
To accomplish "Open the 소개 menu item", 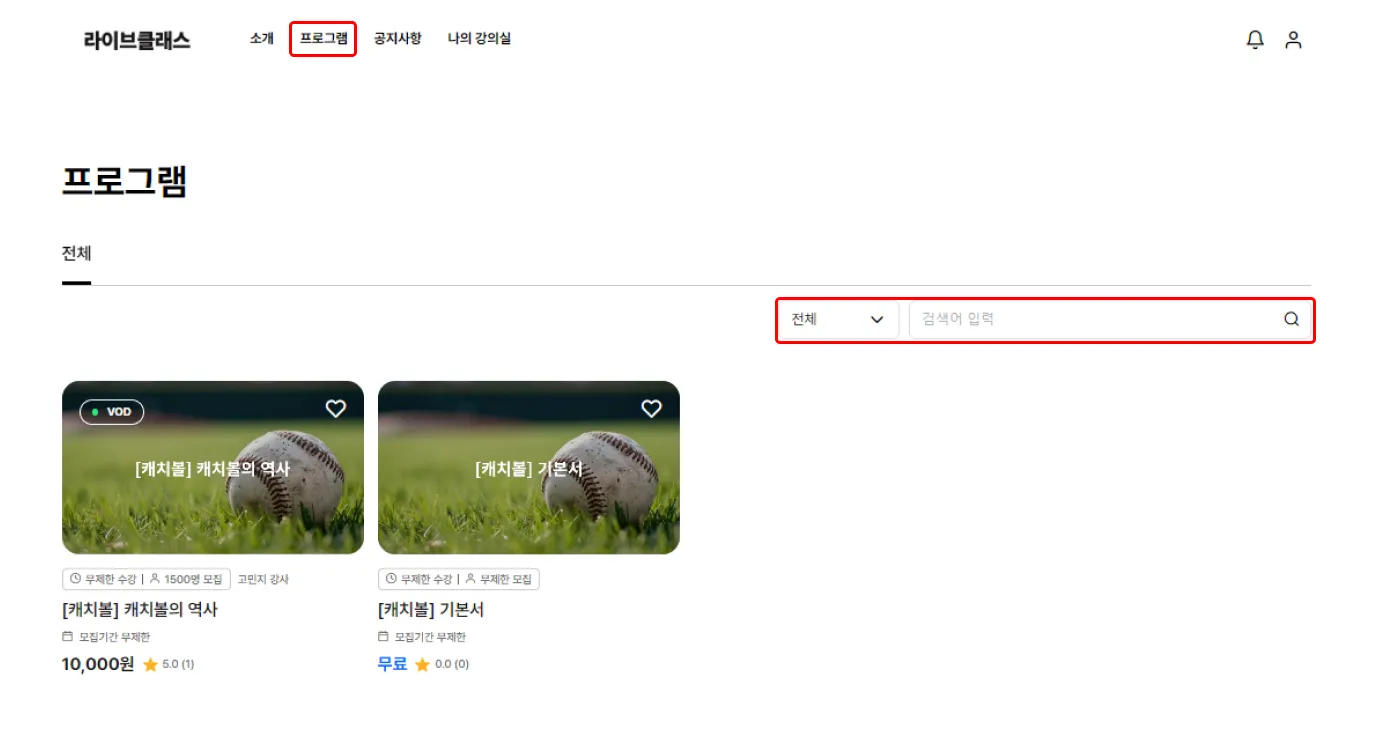I will 262,39.
